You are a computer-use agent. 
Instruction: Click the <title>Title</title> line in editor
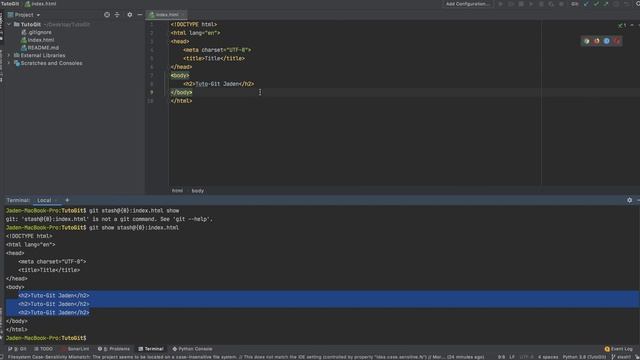pyautogui.click(x=214, y=58)
